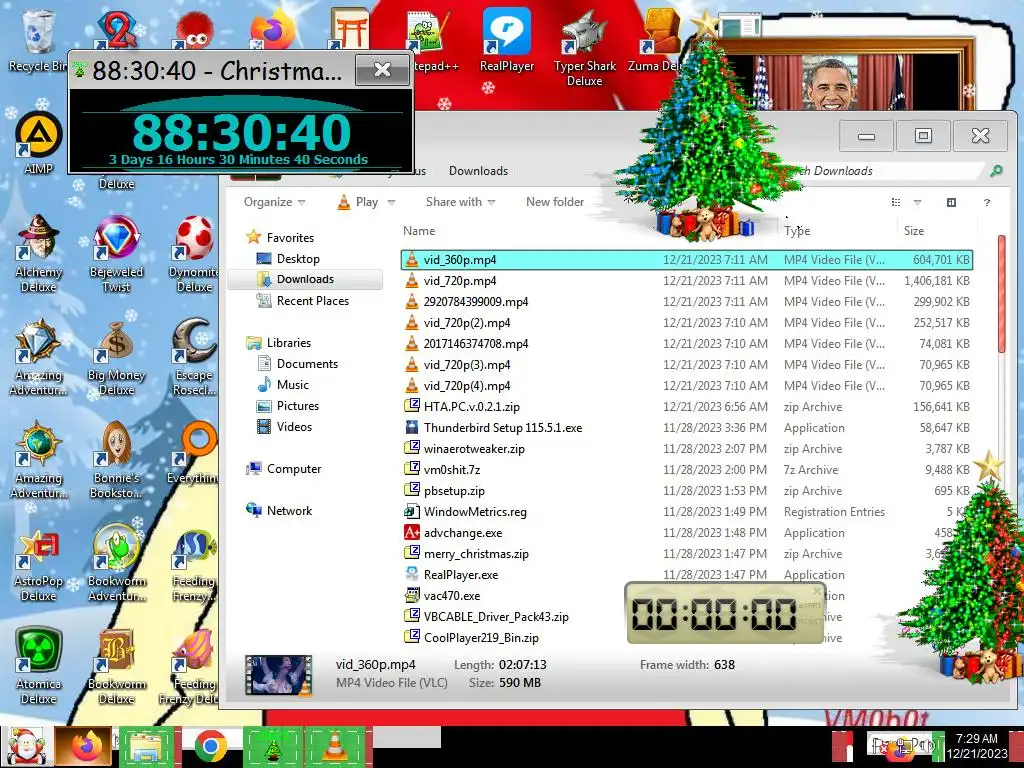Launch Bookworm Deluxe desktop shortcut
The image size is (1024, 768).
[x=116, y=666]
